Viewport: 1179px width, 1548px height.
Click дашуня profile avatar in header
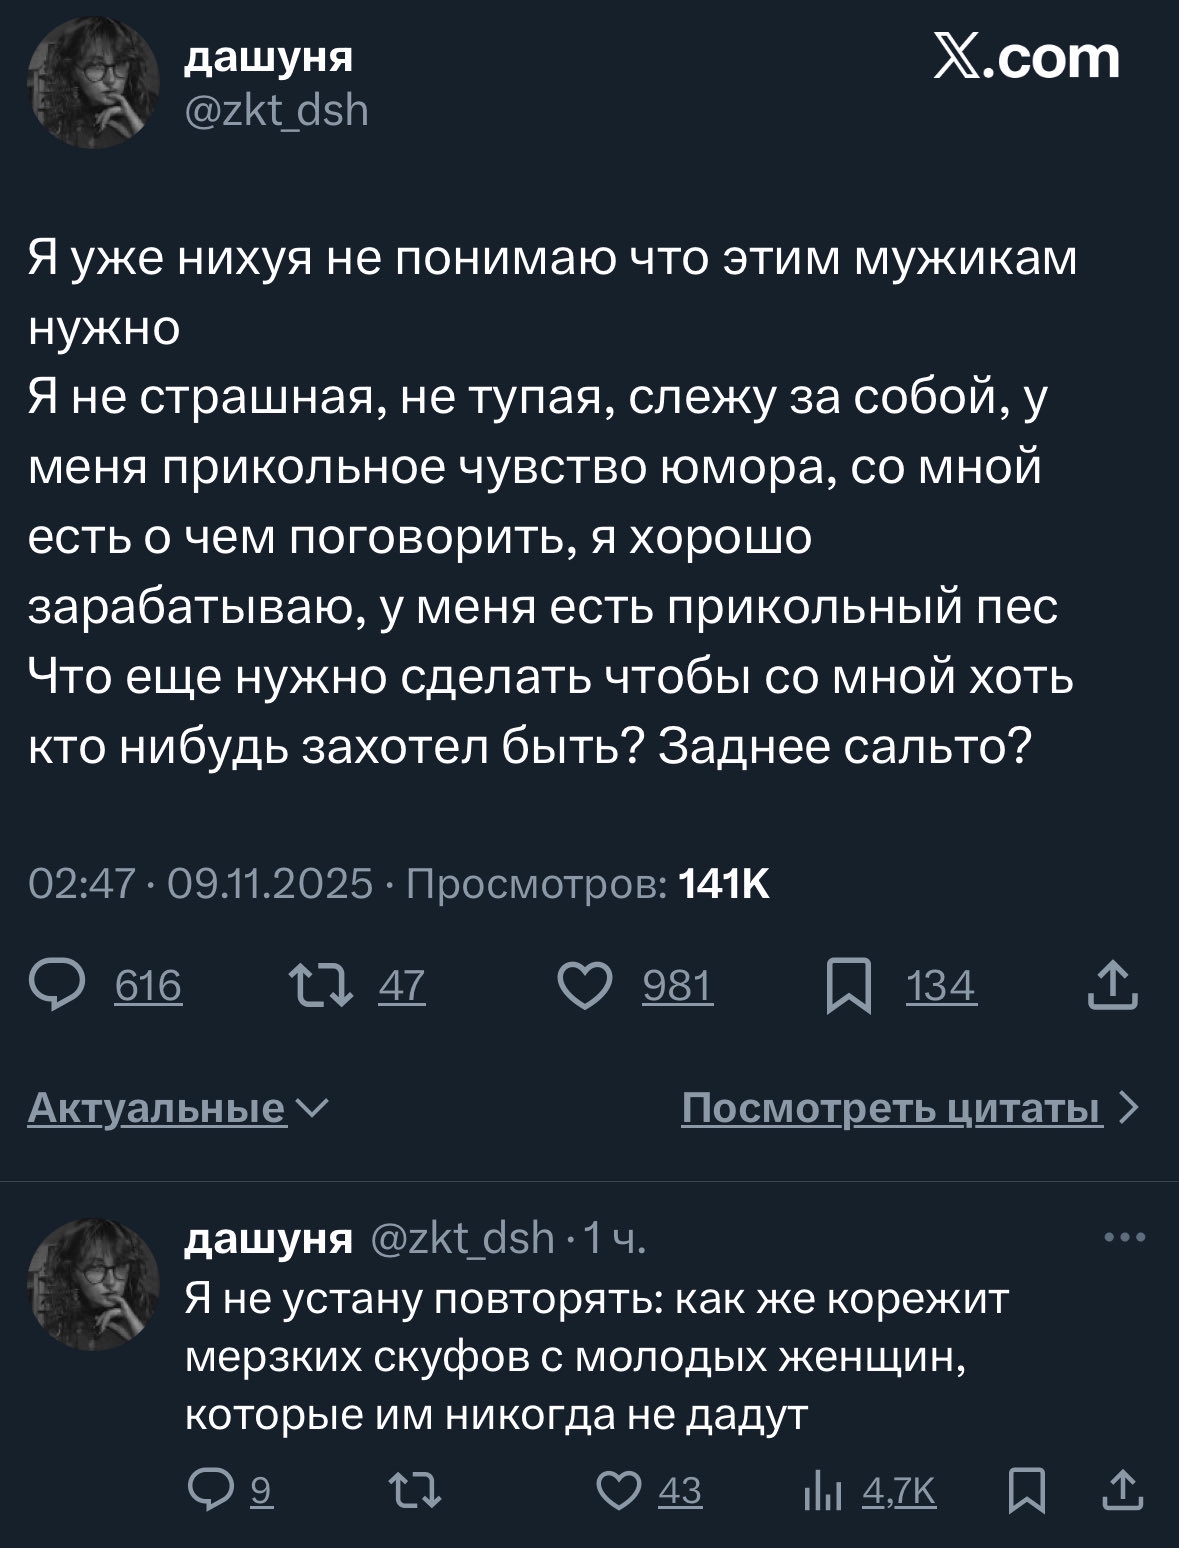(x=94, y=83)
